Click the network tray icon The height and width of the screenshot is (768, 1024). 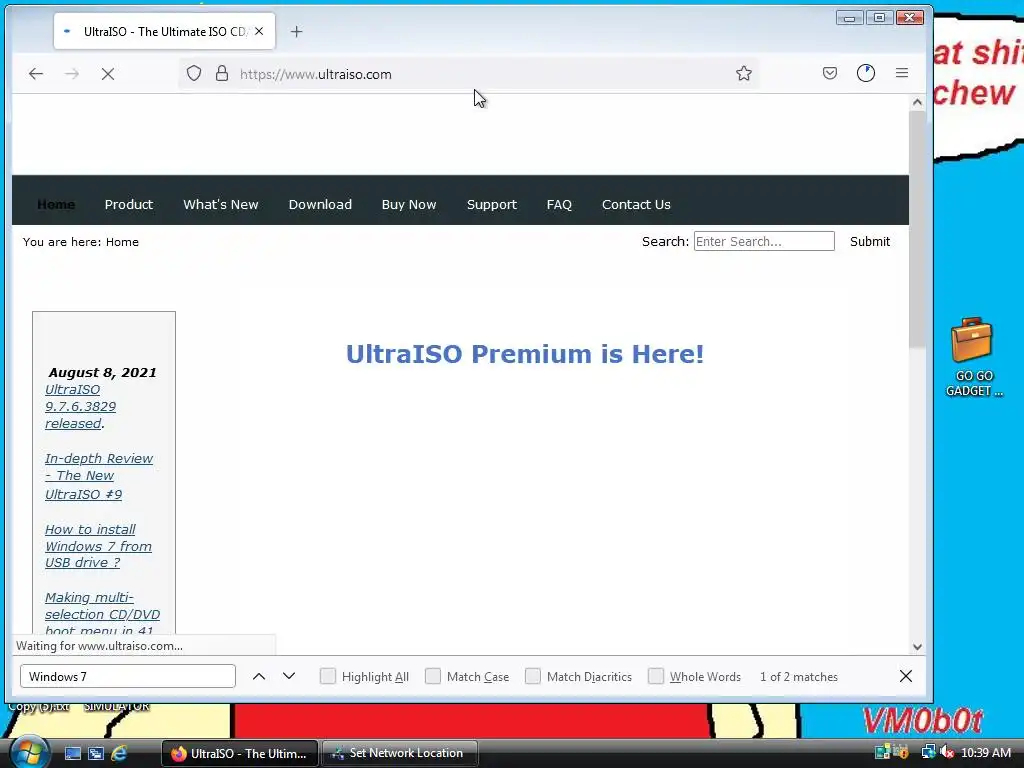click(x=928, y=752)
